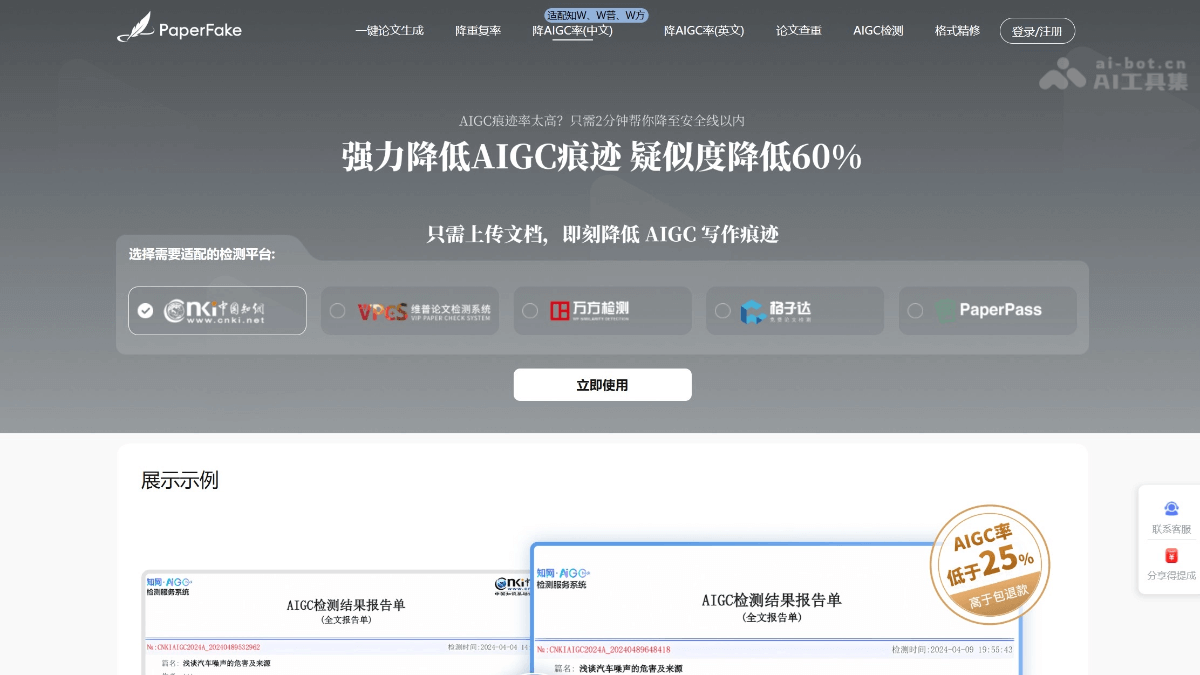
Task: Select the 中国知网 CNKI platform logo
Action: coord(213,311)
